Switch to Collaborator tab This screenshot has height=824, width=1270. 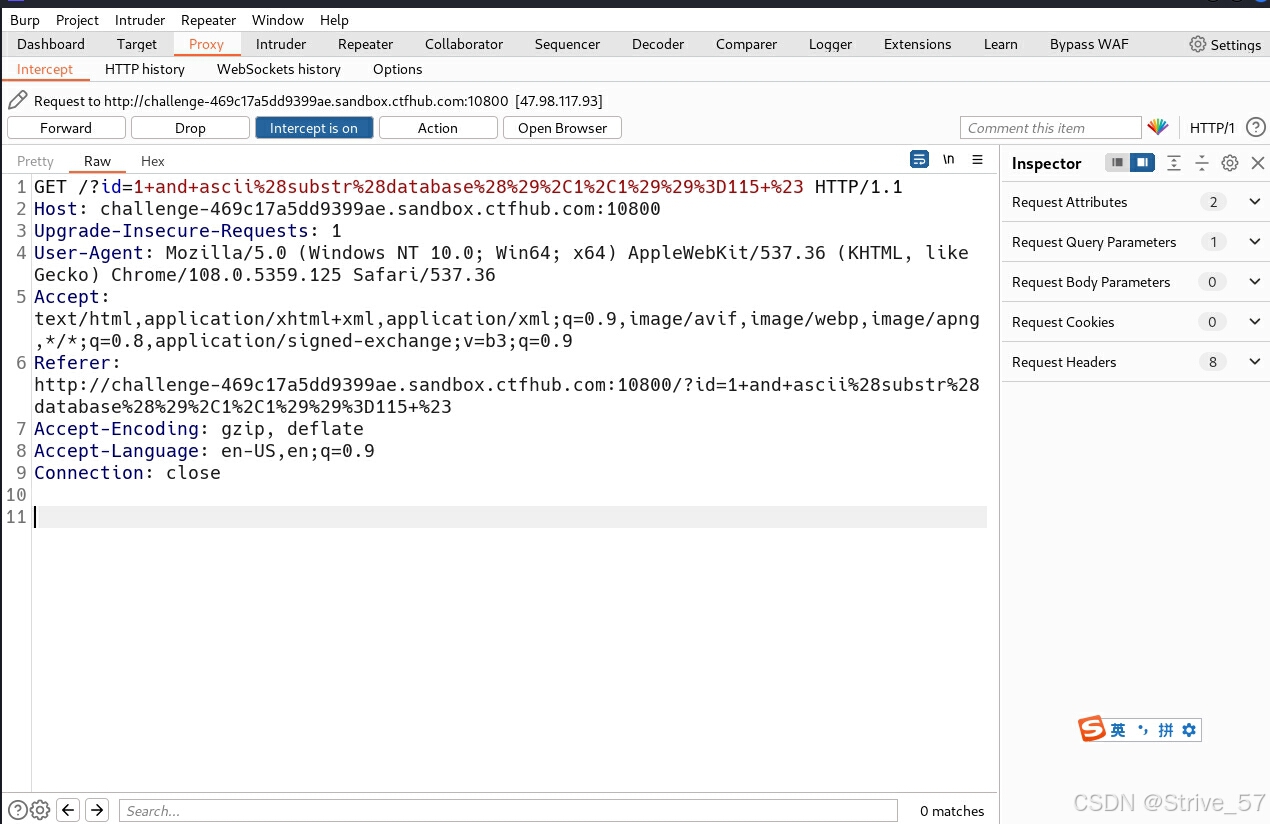pos(464,44)
